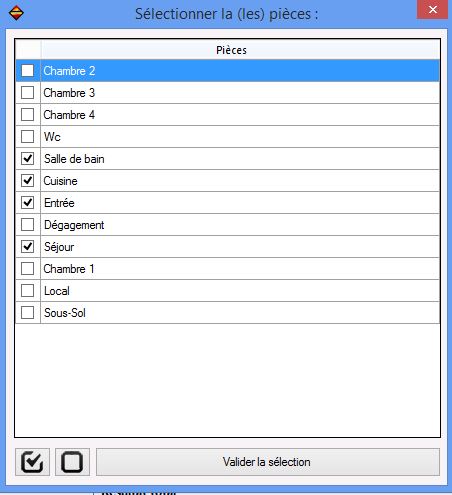
Task: Click Valider la sélection button
Action: point(268,462)
